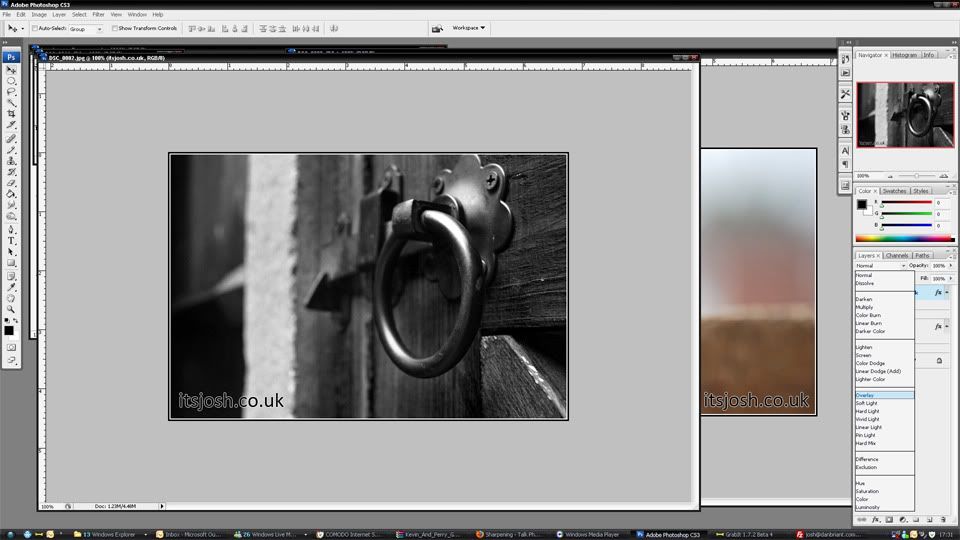Open Fill slider arrow

click(951, 278)
